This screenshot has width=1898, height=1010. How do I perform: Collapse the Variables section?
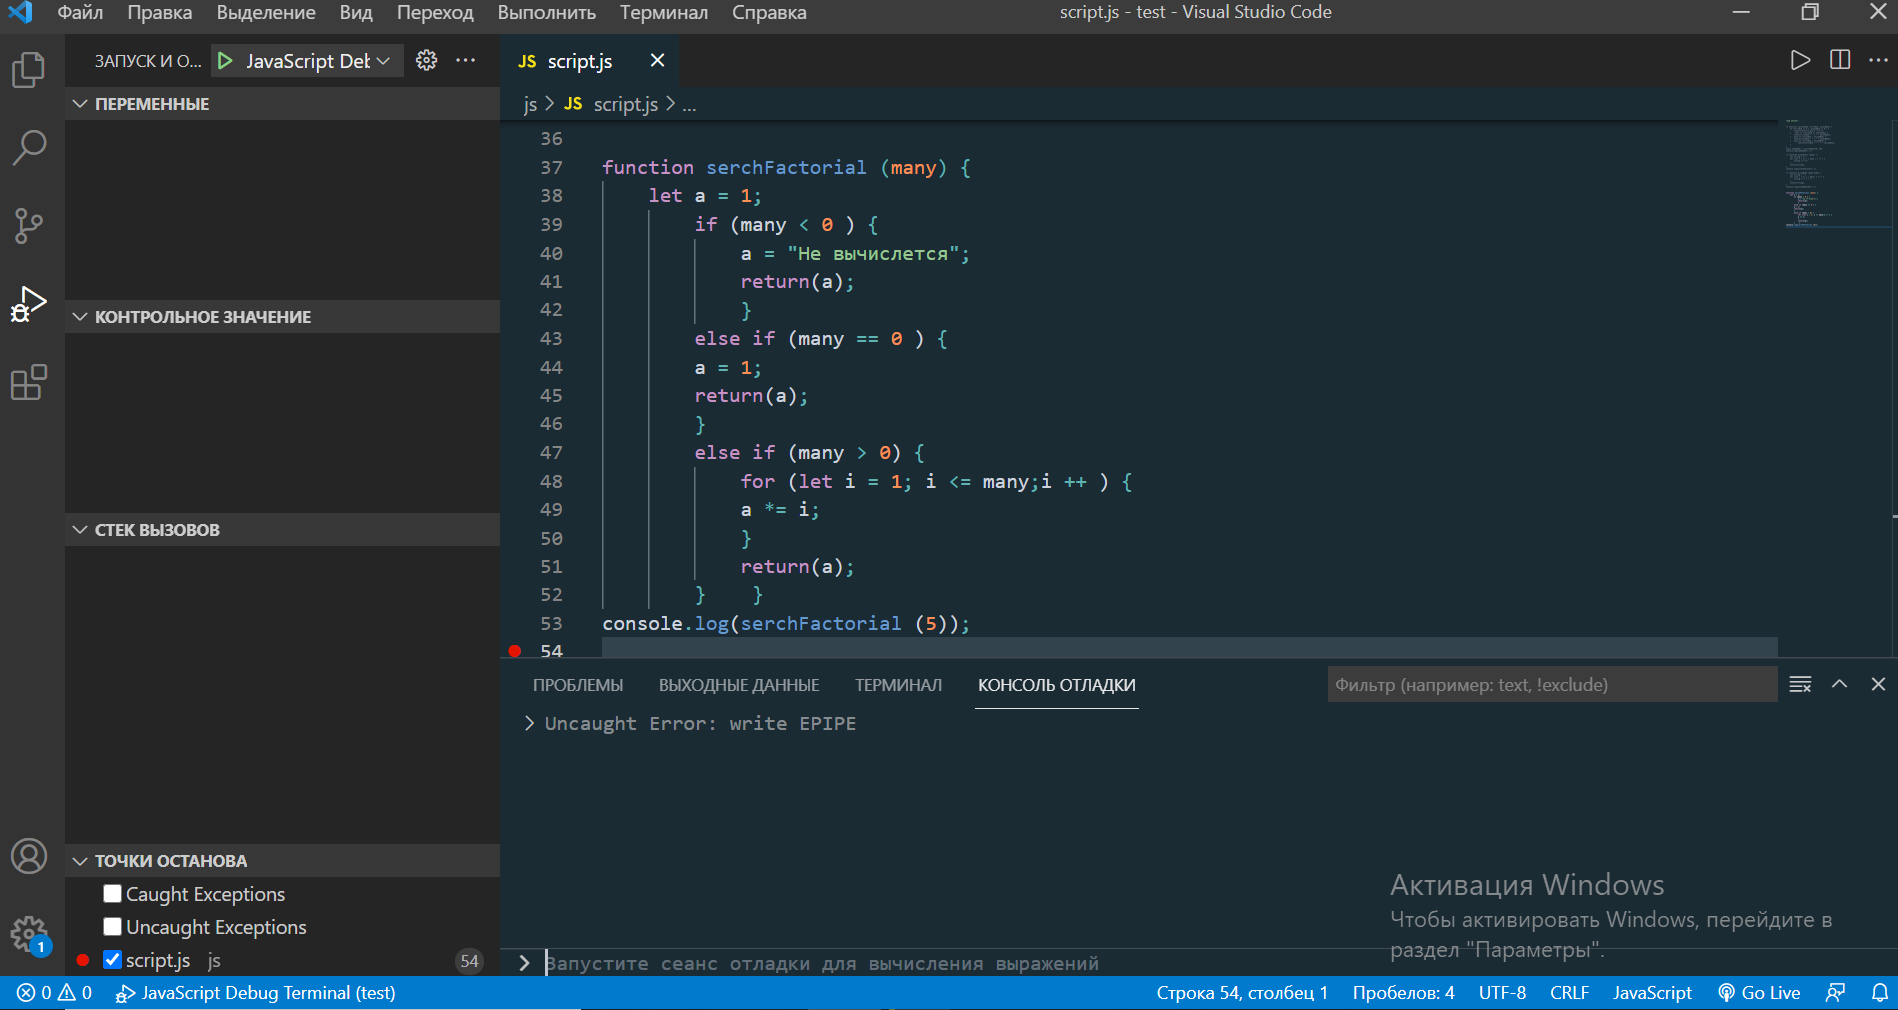click(x=282, y=104)
